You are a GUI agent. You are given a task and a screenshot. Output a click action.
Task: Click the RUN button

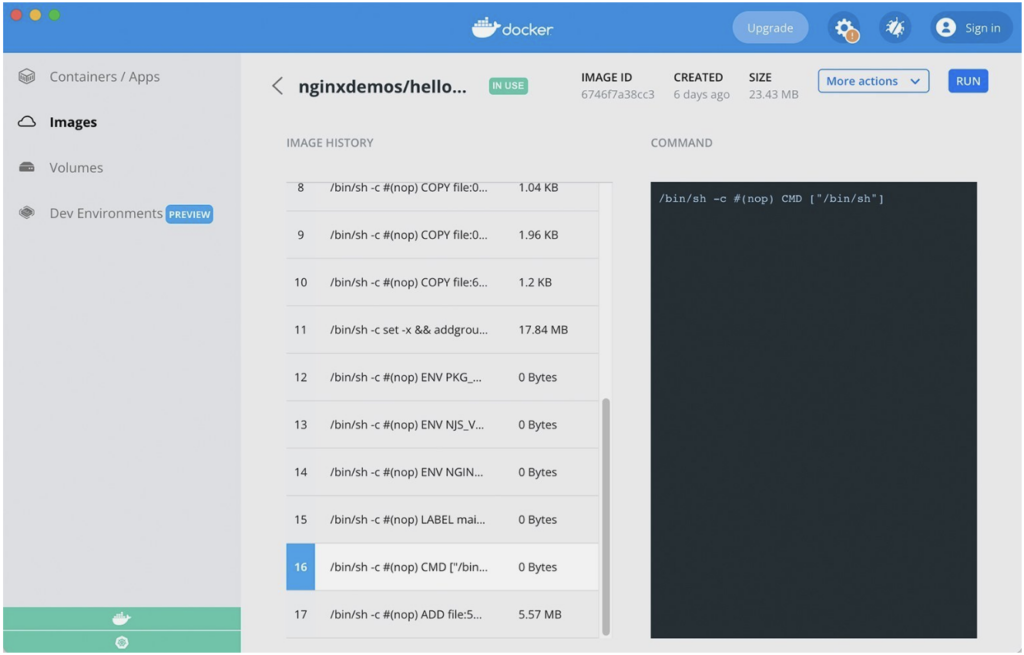967,81
